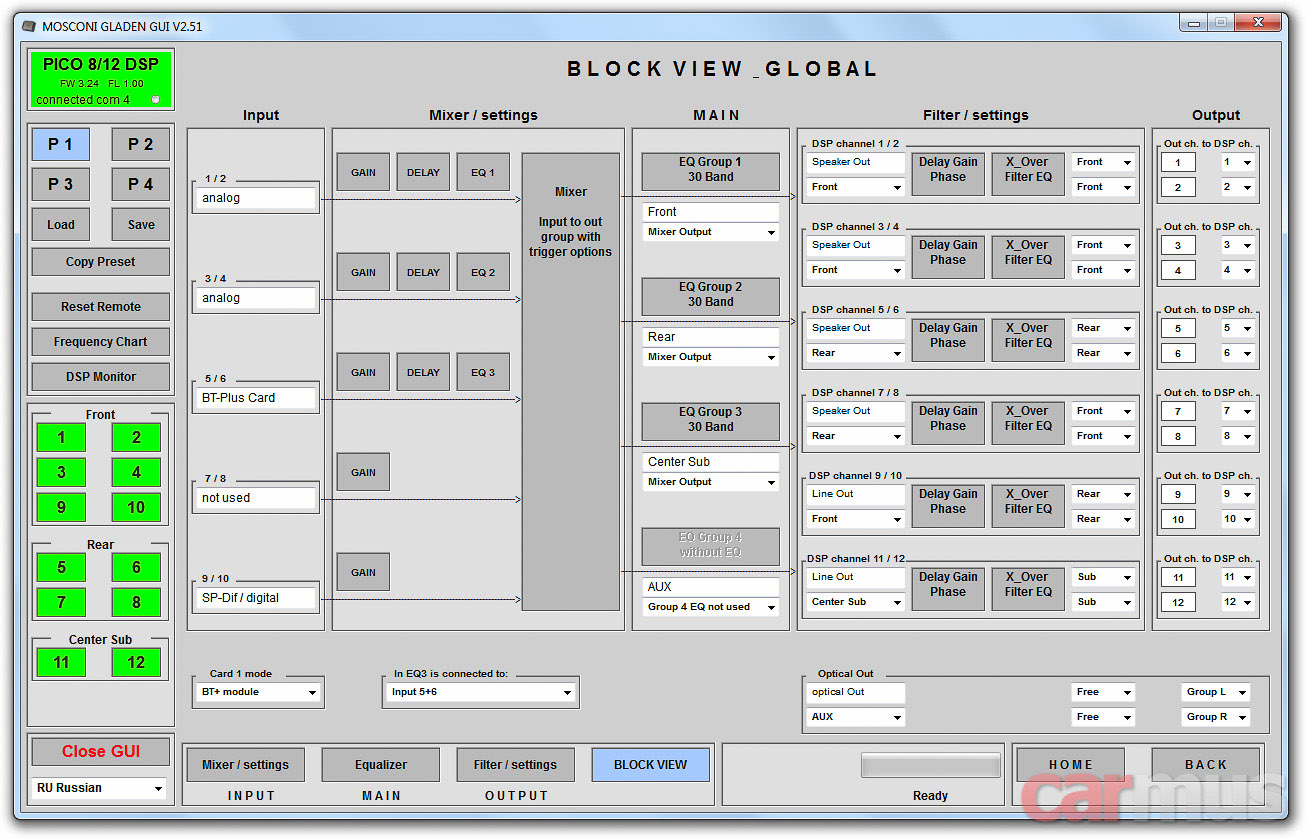Open the Frequency Chart

click(101, 342)
